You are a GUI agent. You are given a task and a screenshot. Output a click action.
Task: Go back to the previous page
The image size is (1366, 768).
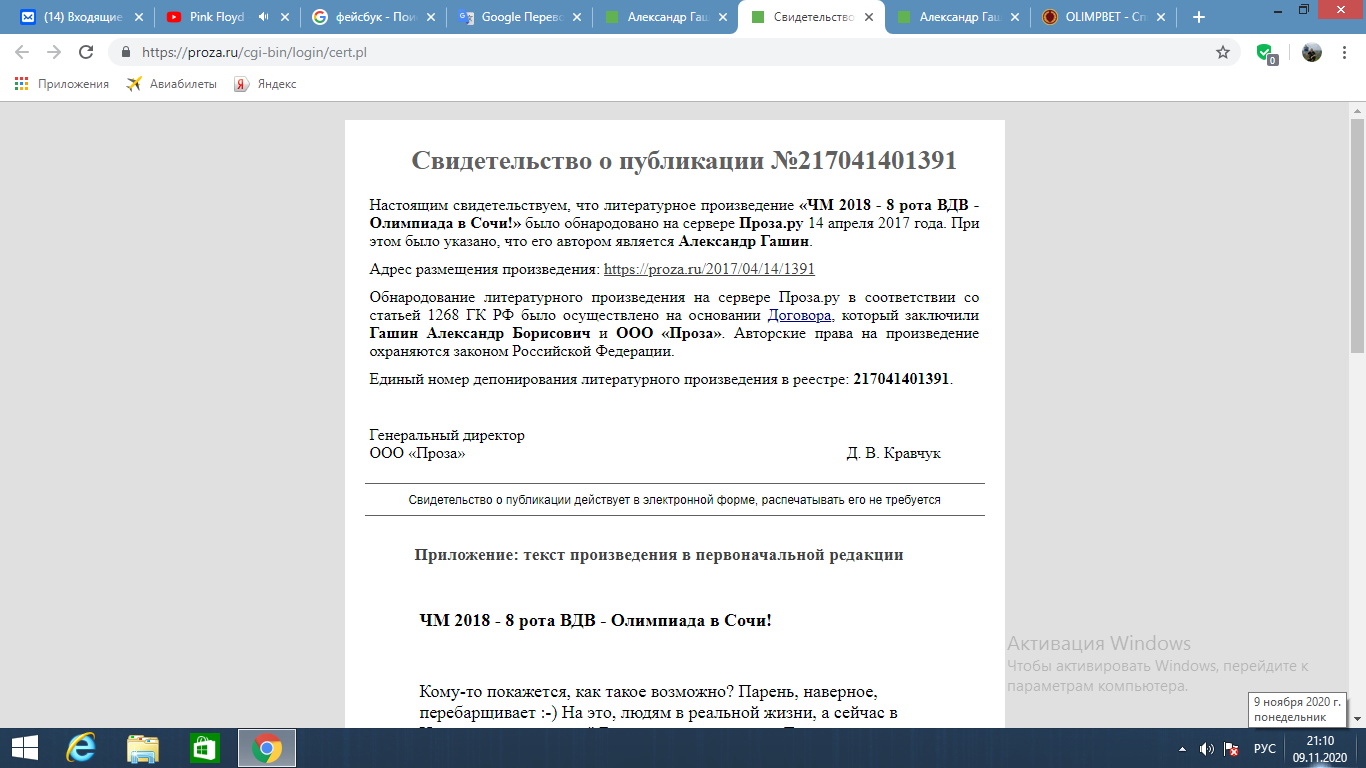pyautogui.click(x=22, y=52)
